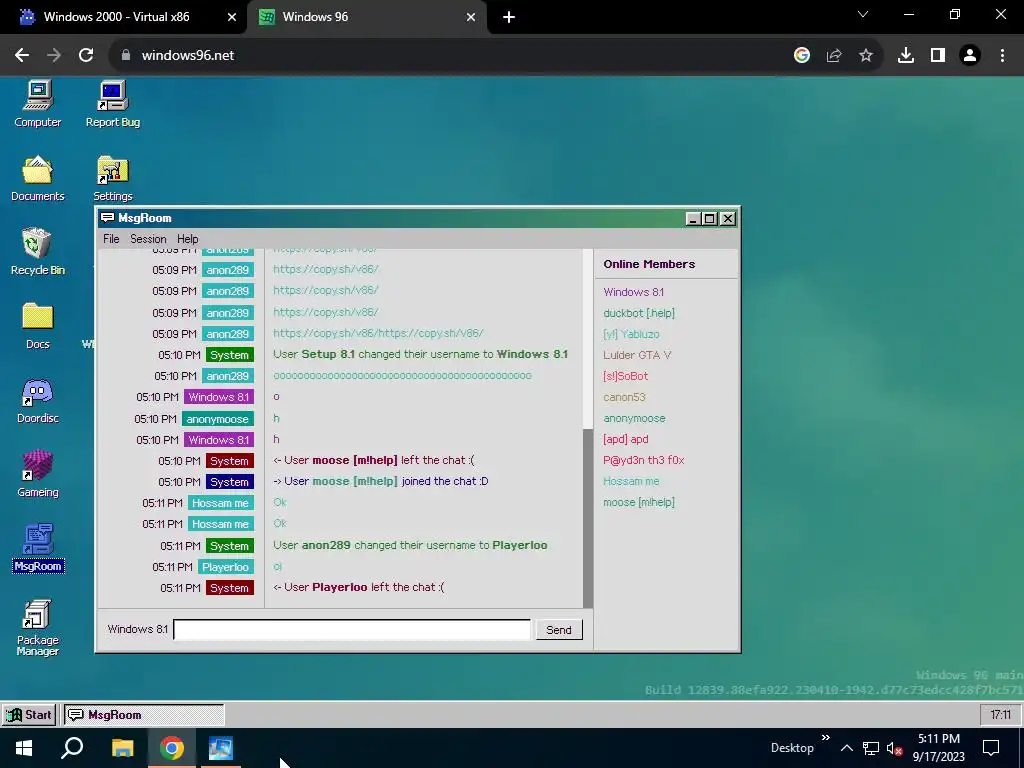Focus the chat message input field
Viewport: 1024px width, 768px height.
tap(353, 630)
